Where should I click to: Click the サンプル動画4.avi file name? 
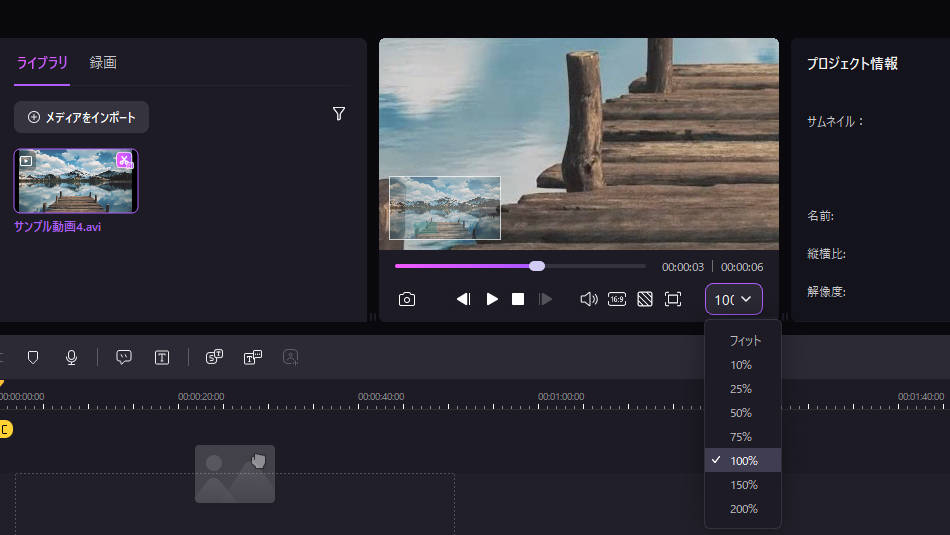click(58, 227)
